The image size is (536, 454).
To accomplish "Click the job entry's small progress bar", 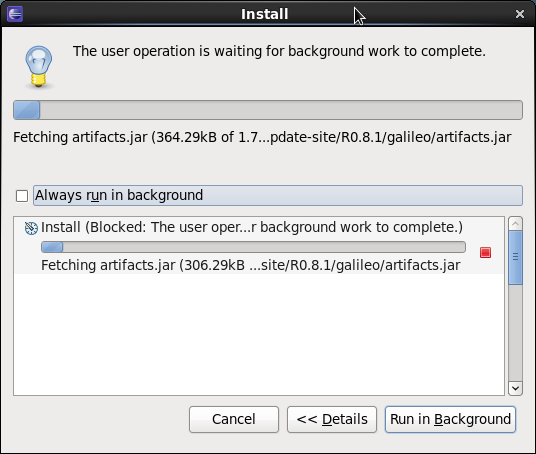I will pos(253,247).
